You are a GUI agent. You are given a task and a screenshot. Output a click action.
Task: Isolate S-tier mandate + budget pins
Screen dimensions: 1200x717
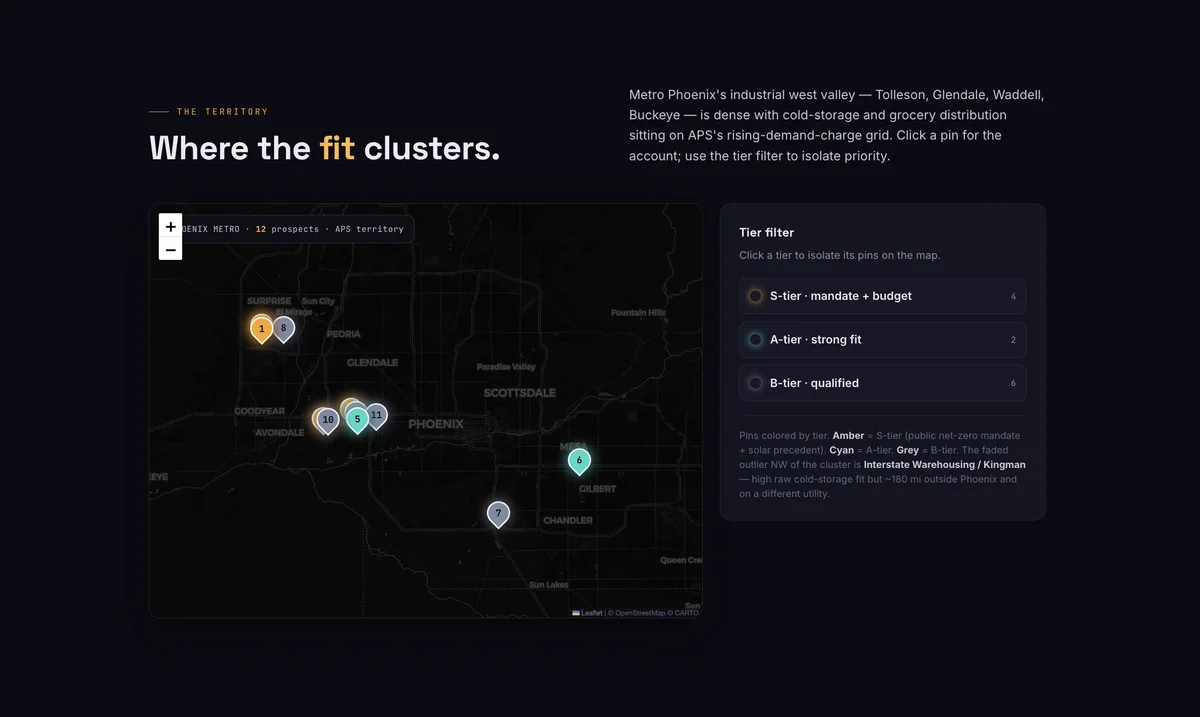pos(883,296)
